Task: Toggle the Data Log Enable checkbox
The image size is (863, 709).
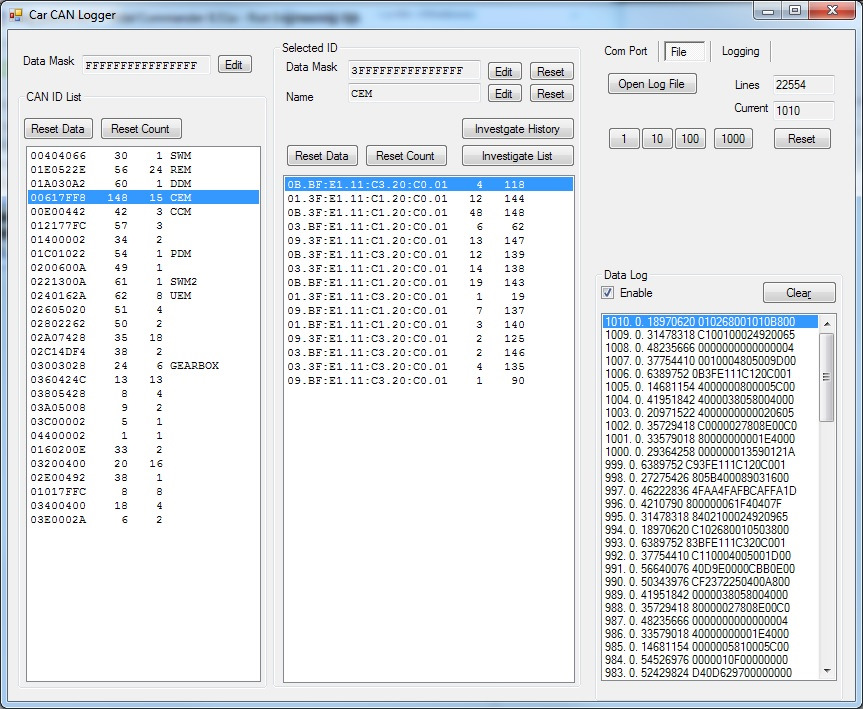Action: click(608, 293)
